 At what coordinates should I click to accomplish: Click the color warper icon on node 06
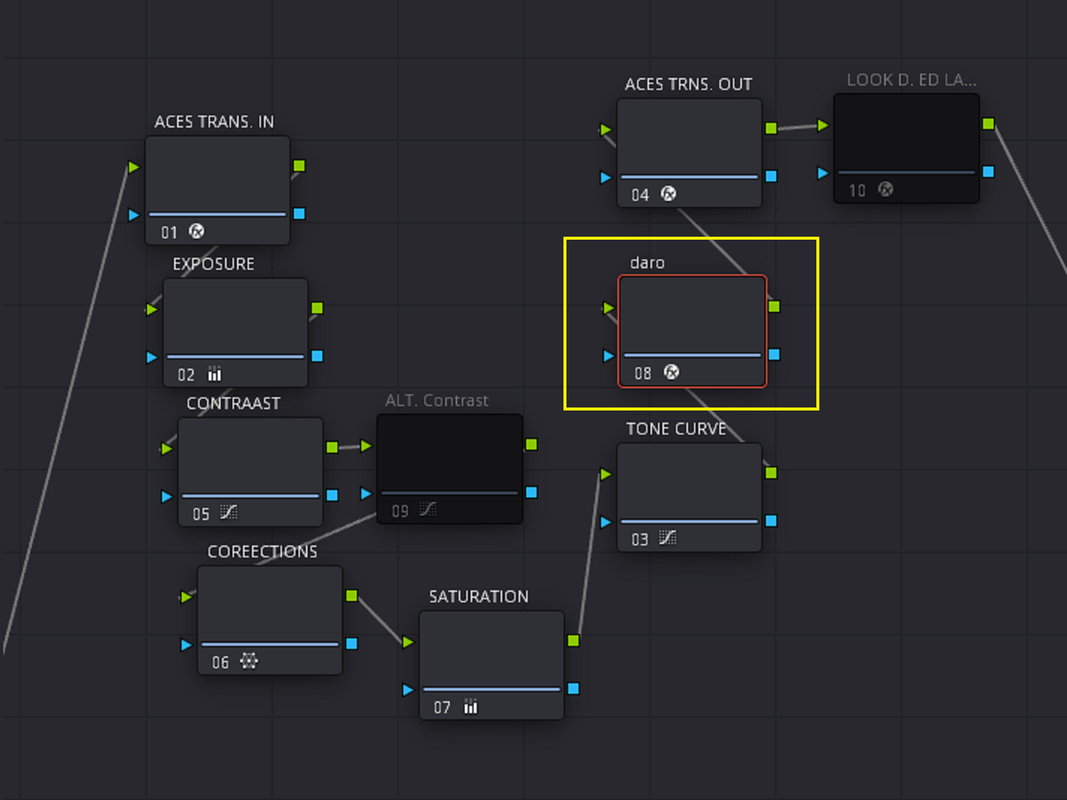coord(249,661)
